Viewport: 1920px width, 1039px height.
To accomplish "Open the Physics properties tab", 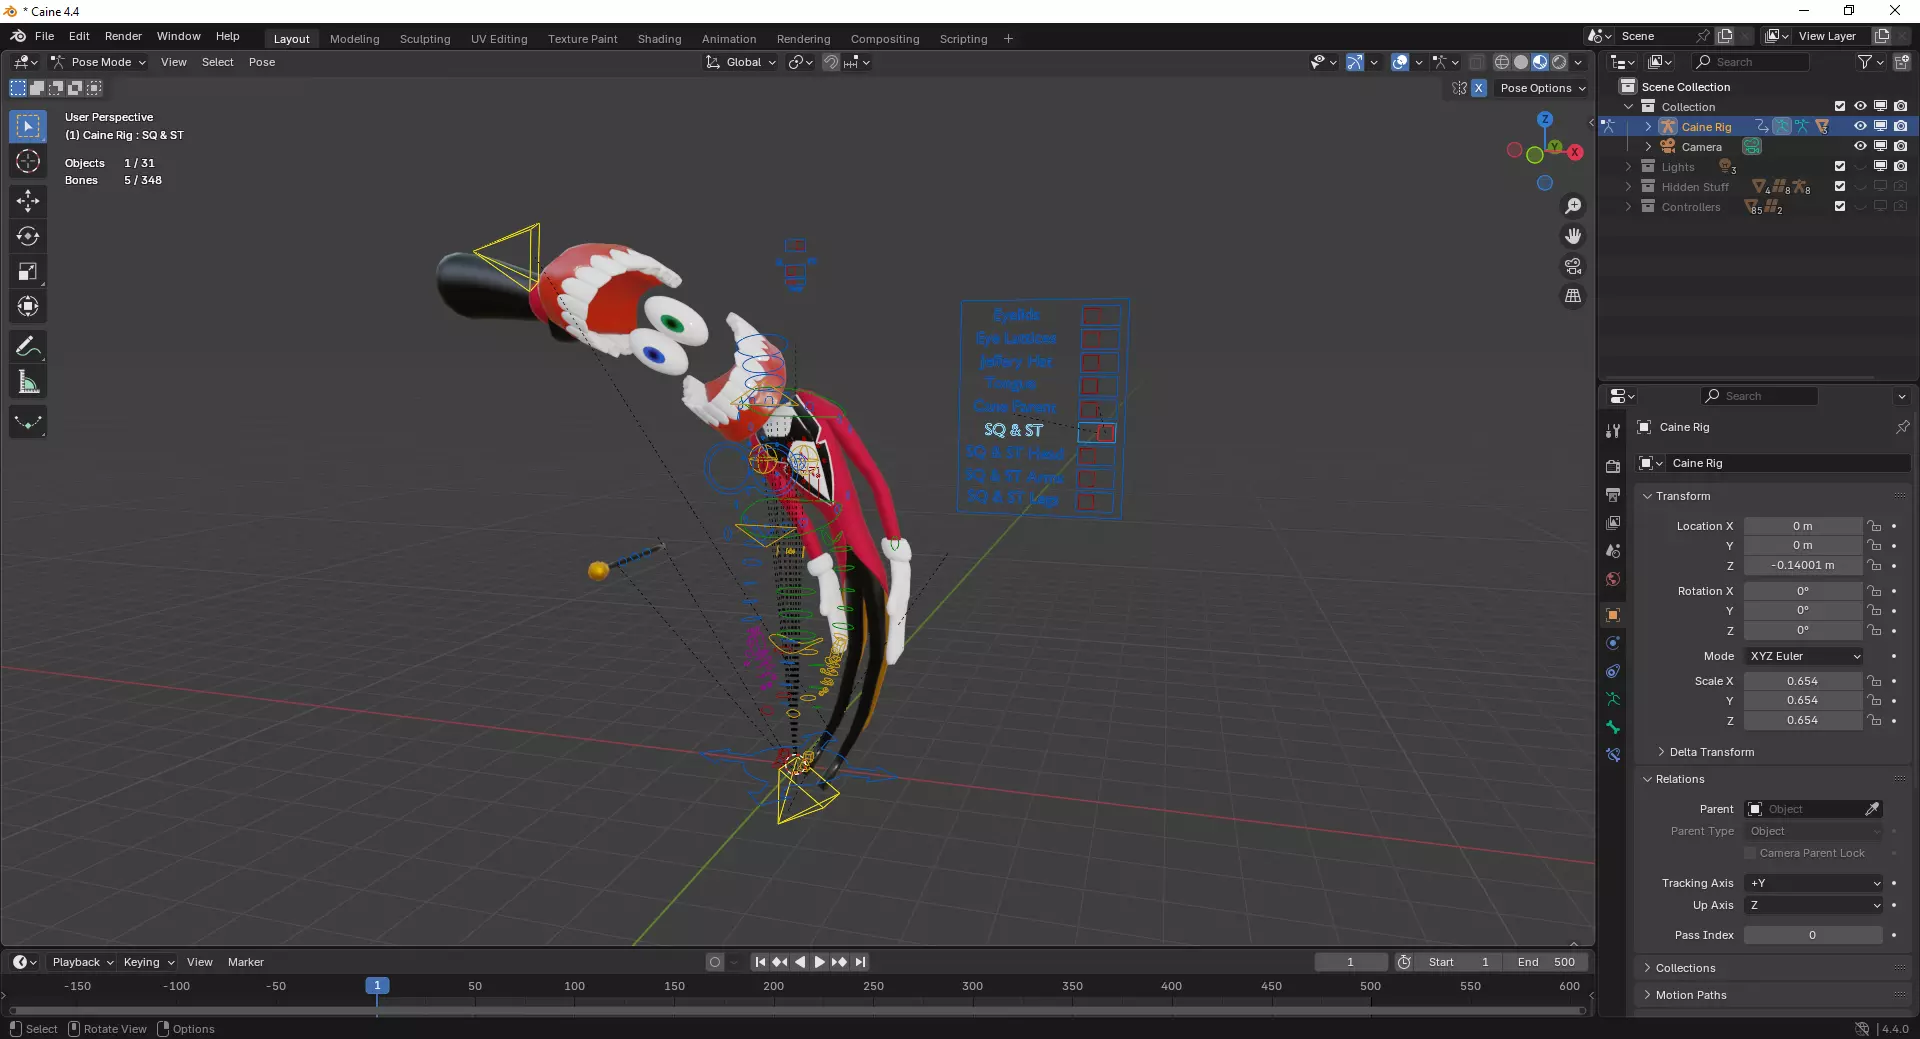I will pos(1613,643).
